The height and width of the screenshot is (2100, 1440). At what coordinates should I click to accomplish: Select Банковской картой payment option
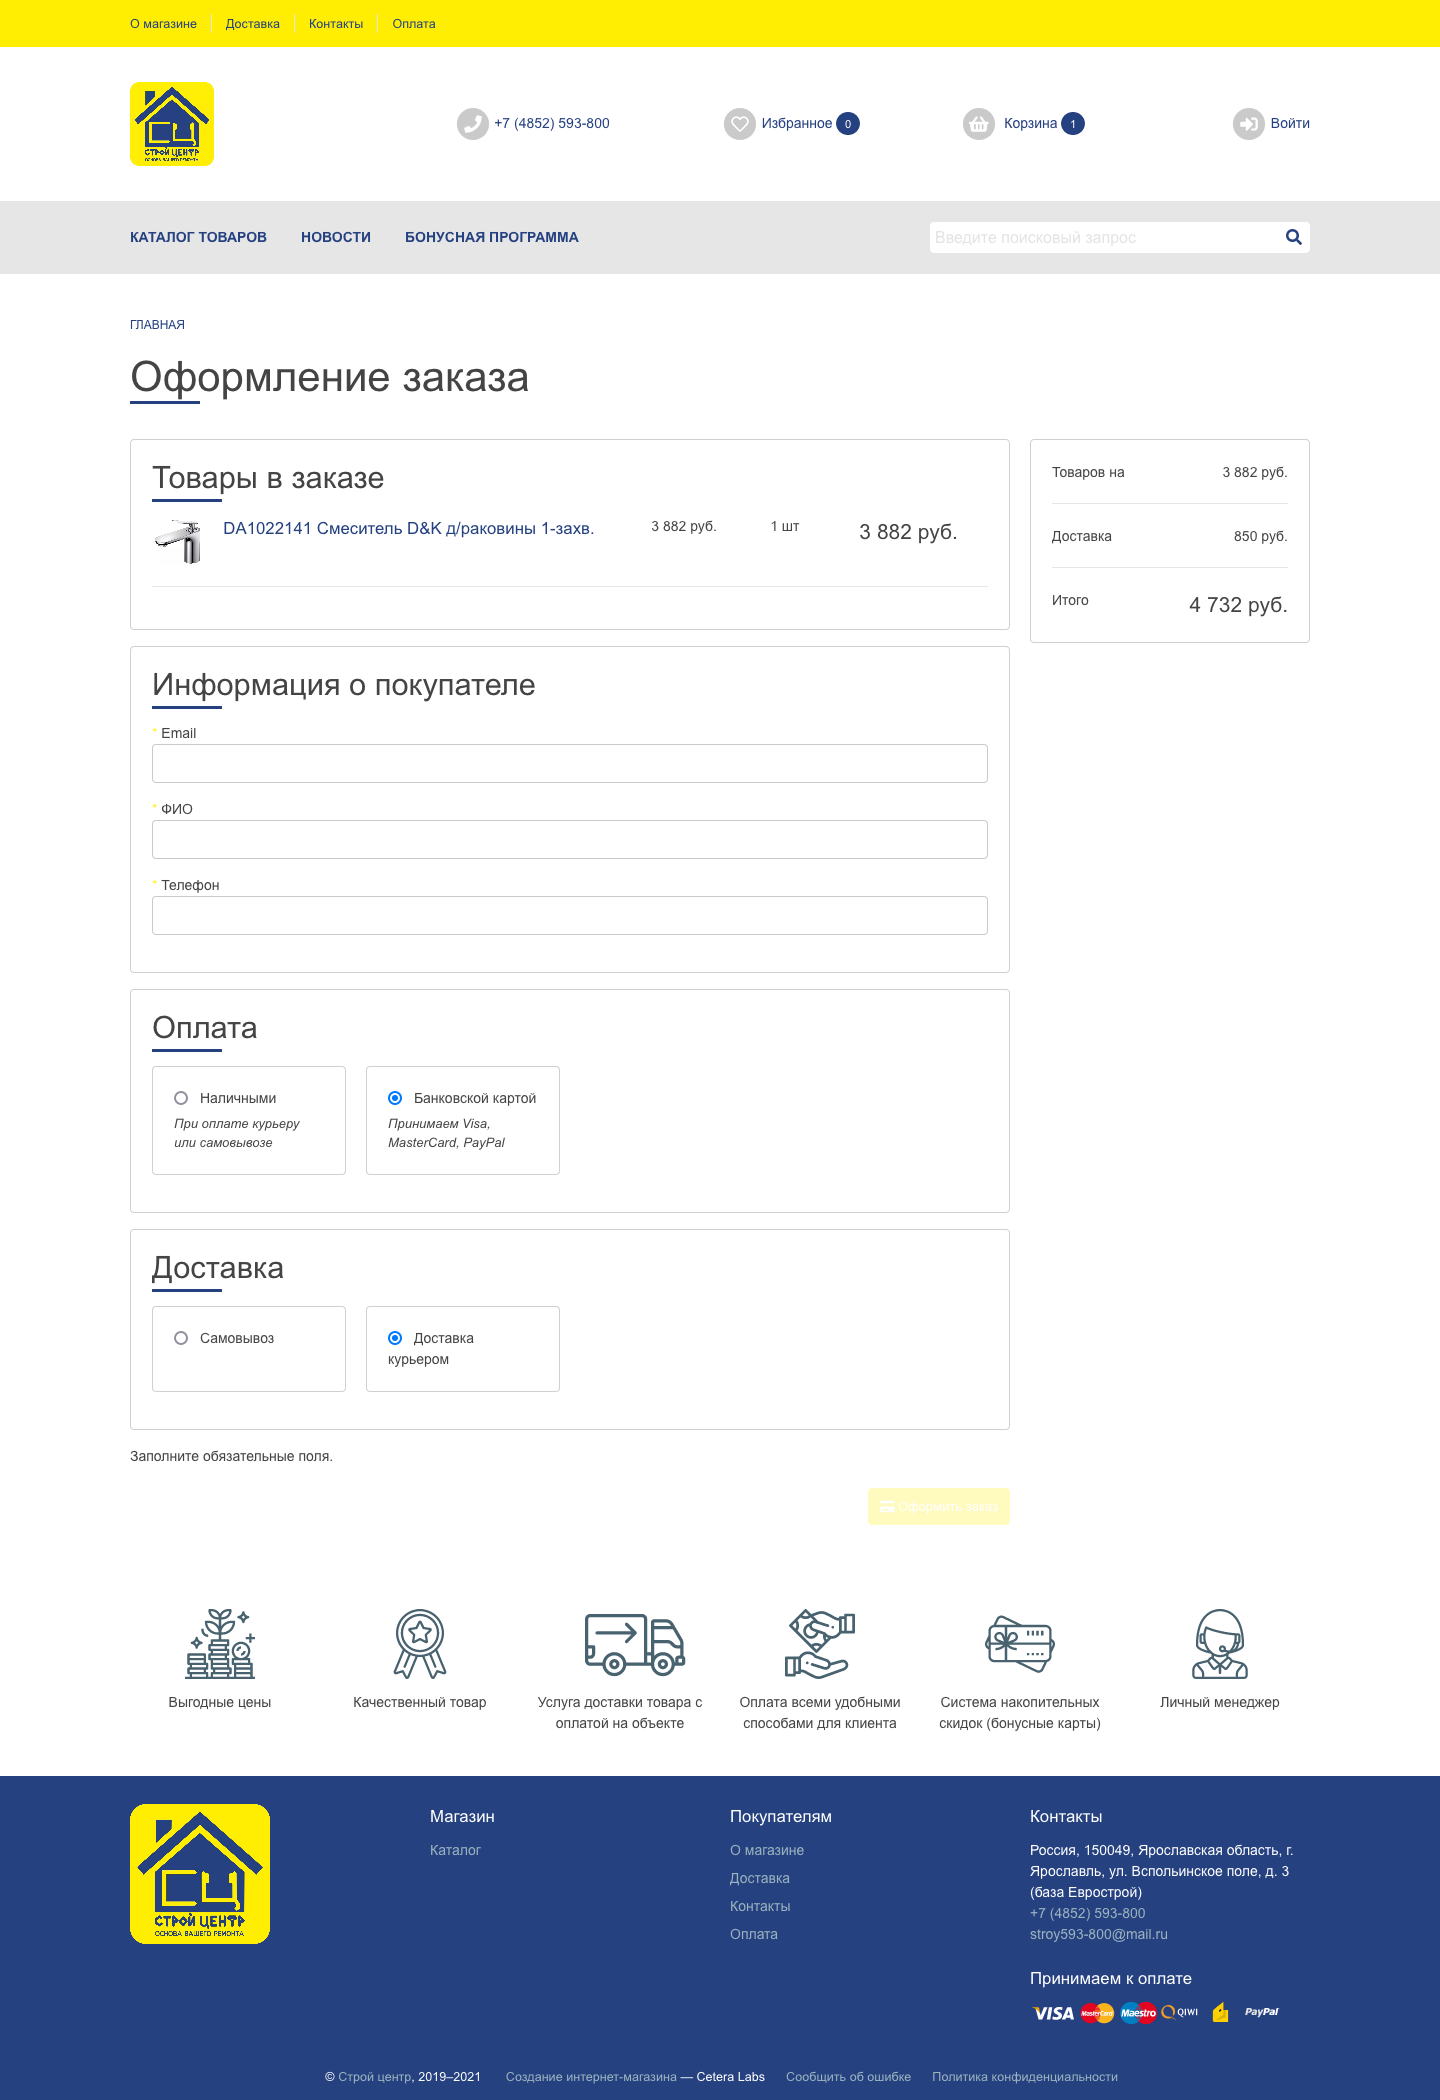(x=395, y=1098)
